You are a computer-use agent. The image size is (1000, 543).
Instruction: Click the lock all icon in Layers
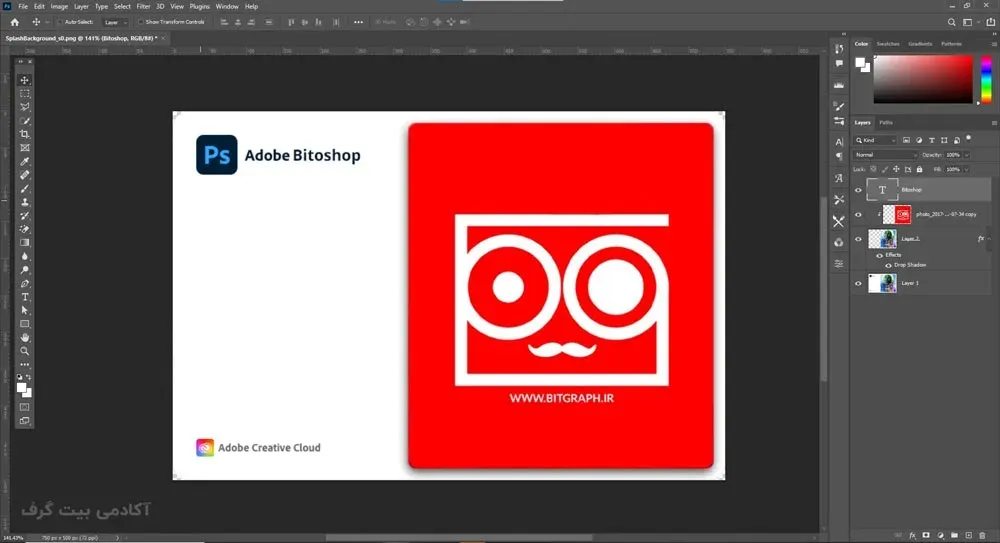[920, 170]
